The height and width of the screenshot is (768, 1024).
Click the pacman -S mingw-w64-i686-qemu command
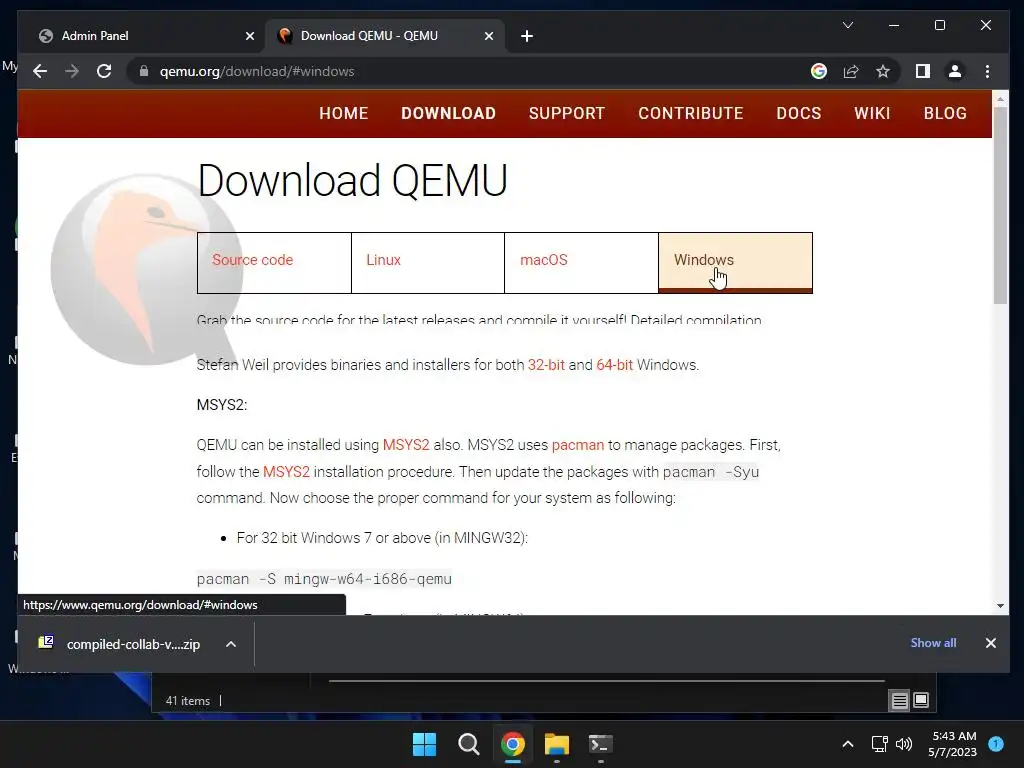[324, 579]
